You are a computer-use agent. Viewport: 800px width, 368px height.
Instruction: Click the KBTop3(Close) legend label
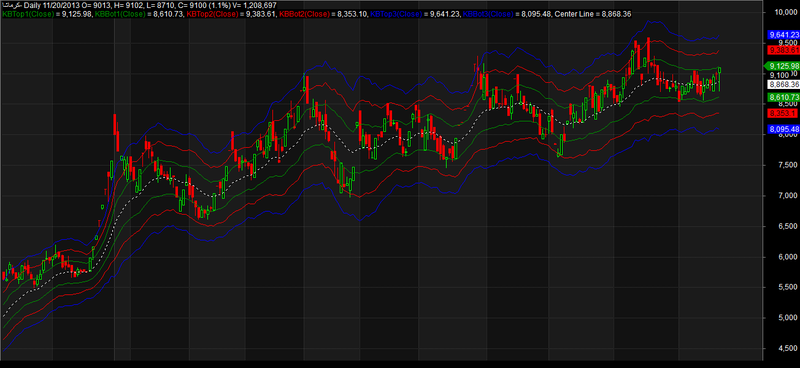click(x=397, y=14)
